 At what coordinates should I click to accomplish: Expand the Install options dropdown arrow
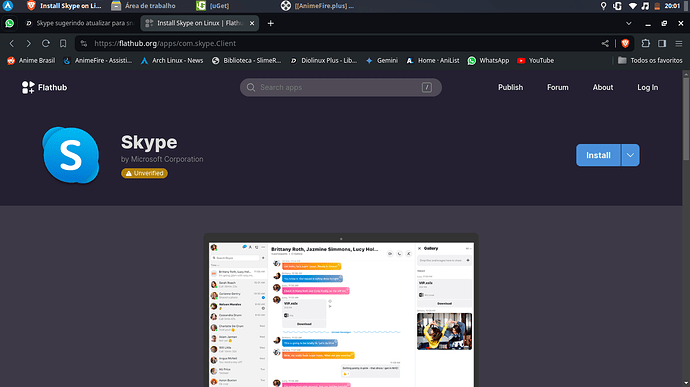tap(630, 155)
